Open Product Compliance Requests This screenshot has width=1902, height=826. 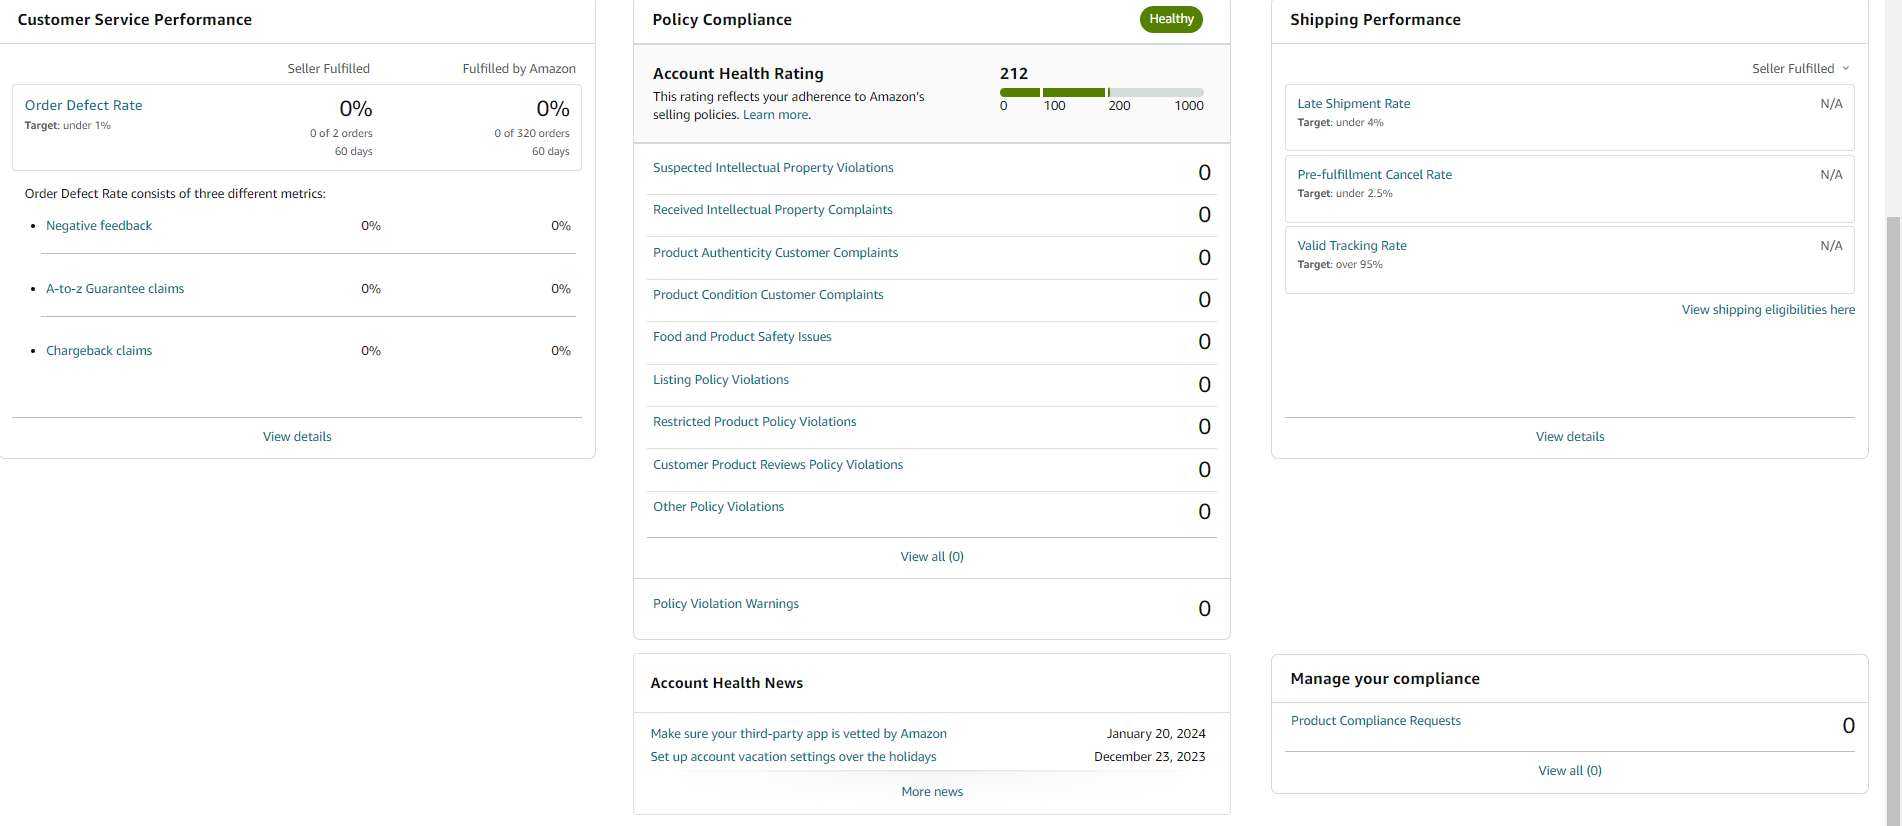click(x=1376, y=721)
